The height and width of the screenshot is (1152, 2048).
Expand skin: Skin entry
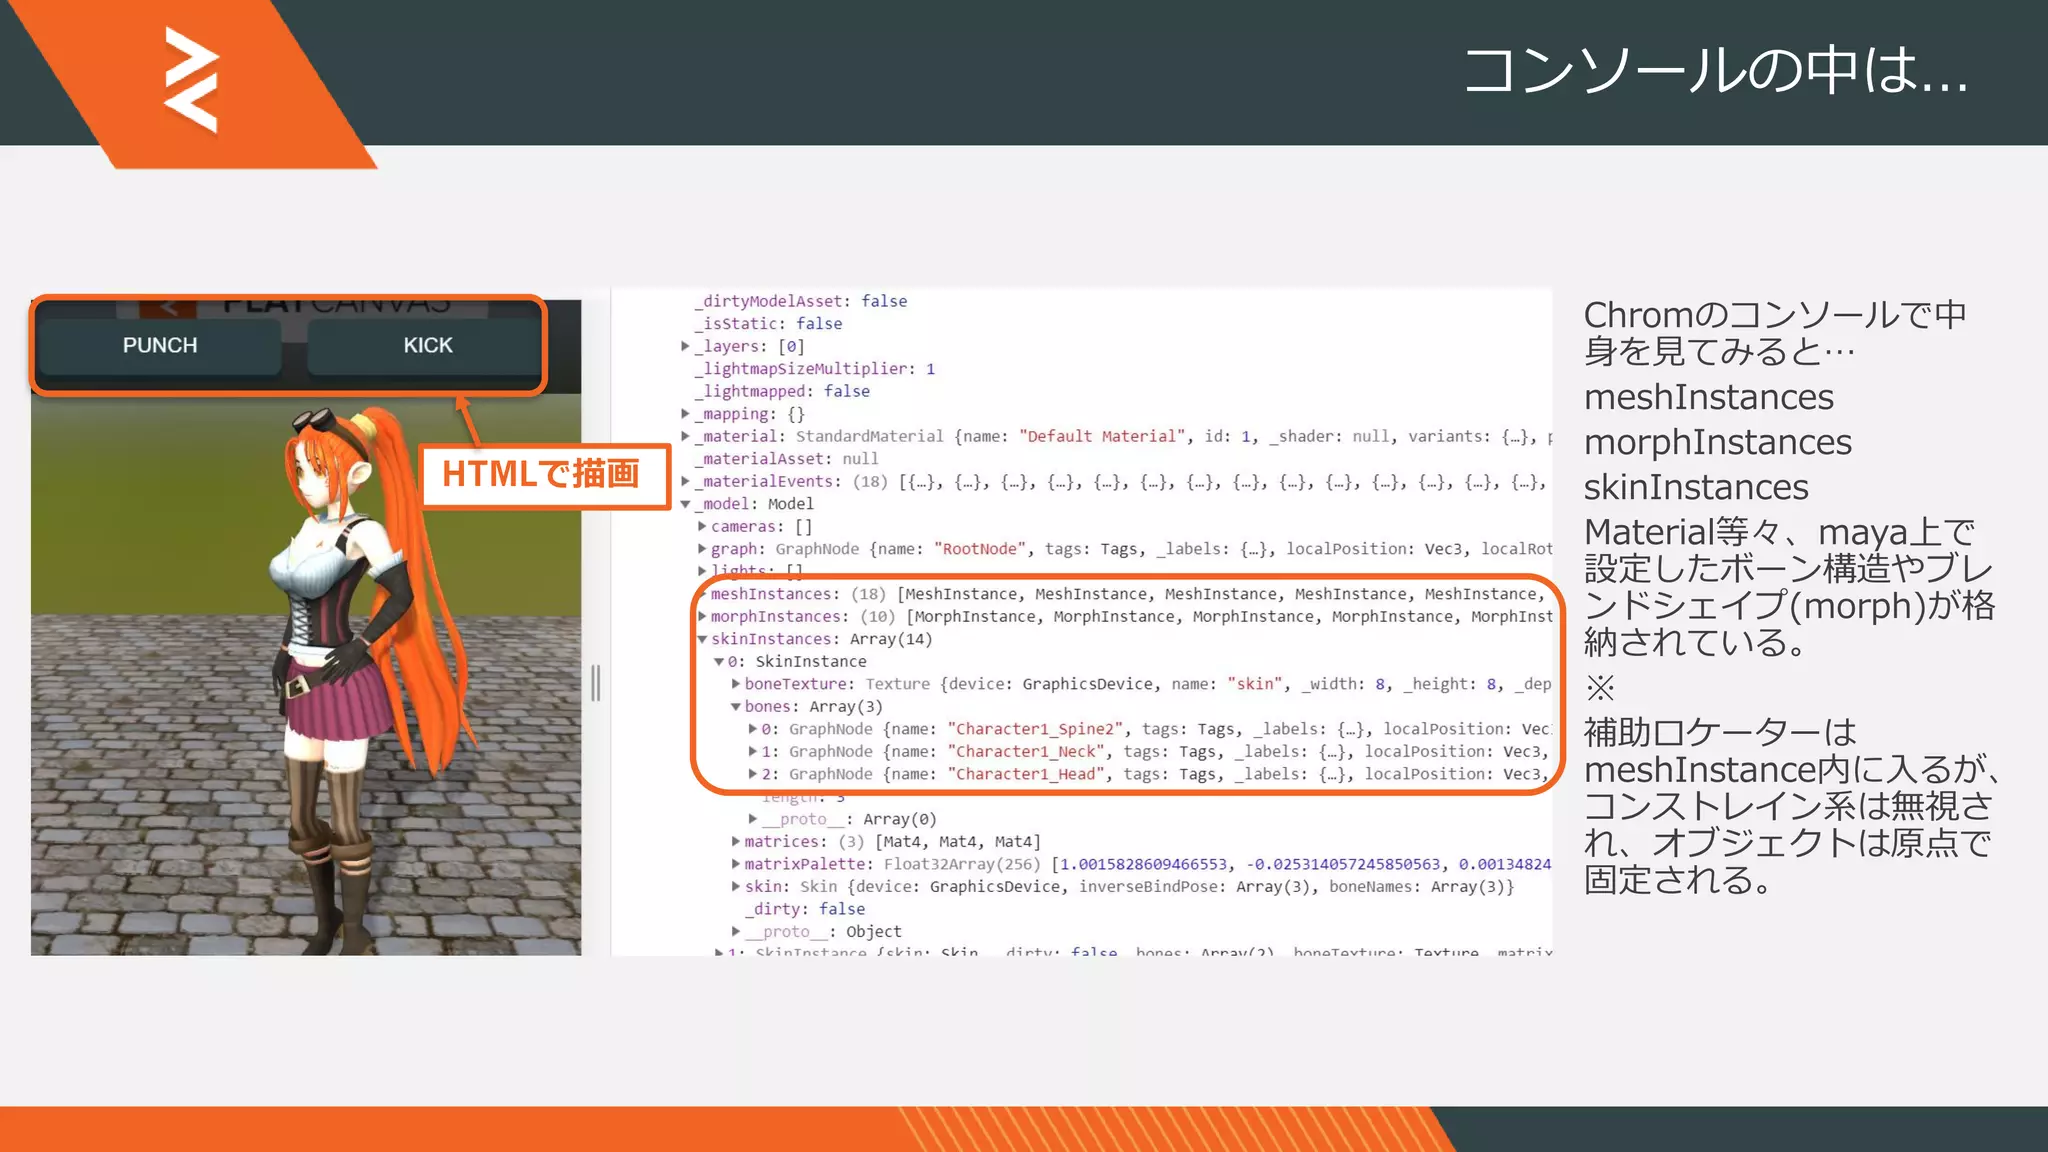736,887
